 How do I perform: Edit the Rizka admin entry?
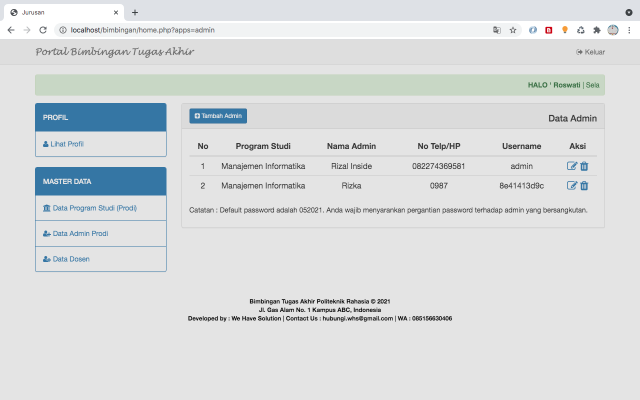572,185
